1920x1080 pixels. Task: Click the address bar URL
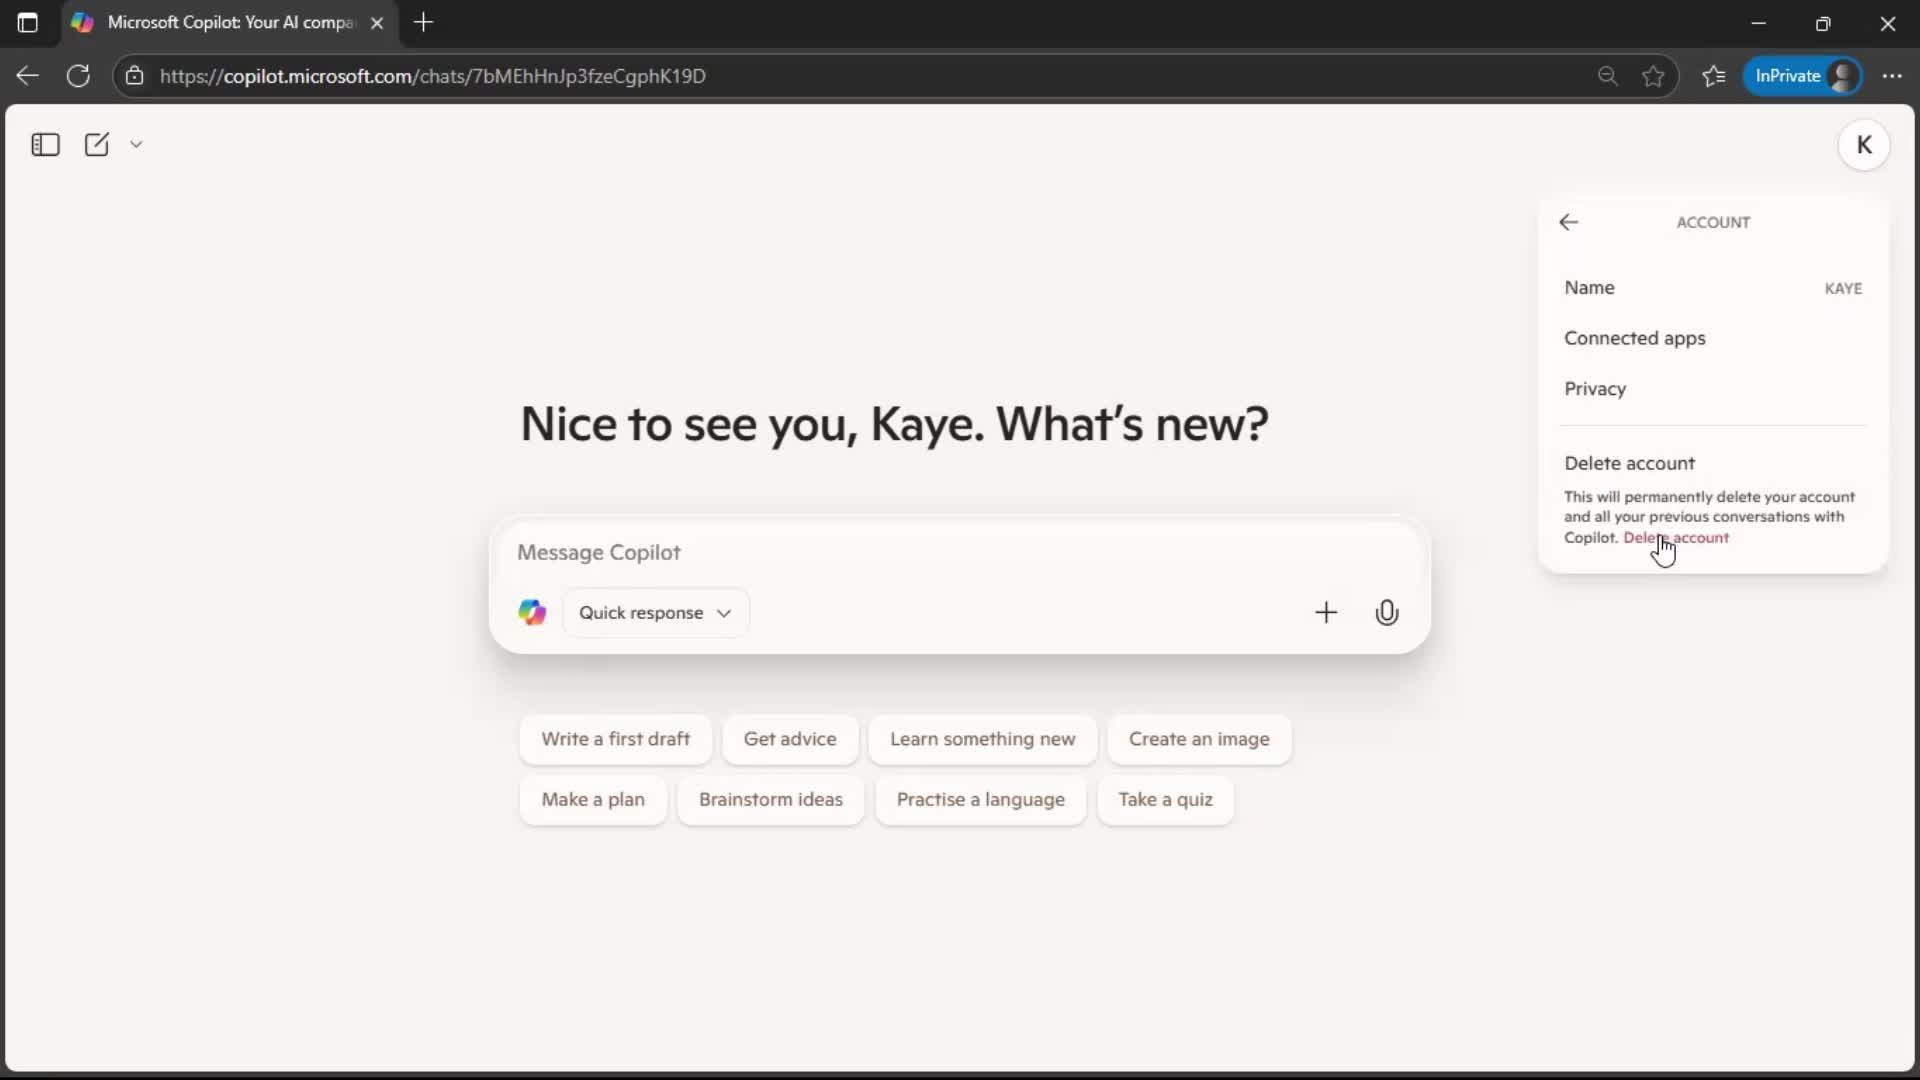tap(433, 76)
